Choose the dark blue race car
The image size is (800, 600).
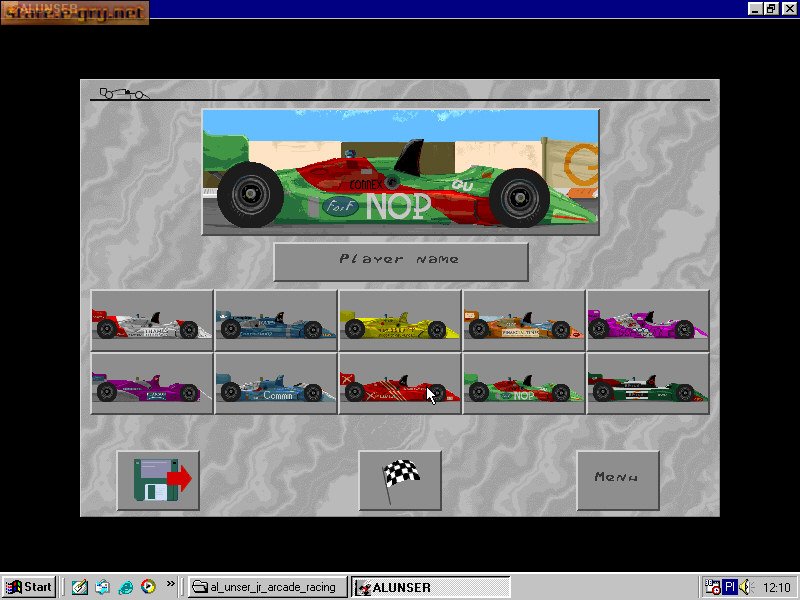pyautogui.click(x=276, y=320)
